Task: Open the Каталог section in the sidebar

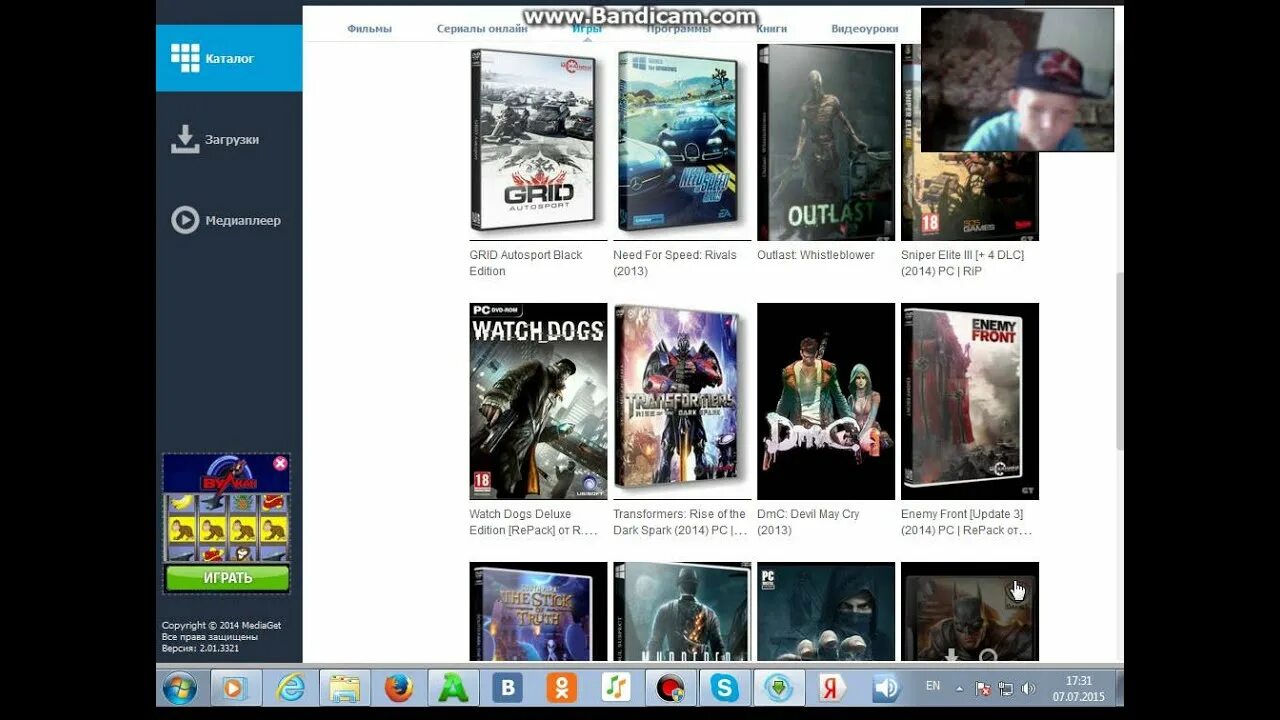Action: [x=229, y=58]
